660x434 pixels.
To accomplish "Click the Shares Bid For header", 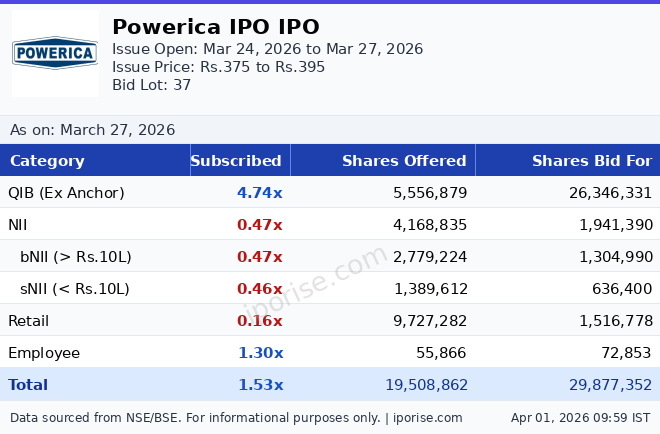I will [591, 161].
